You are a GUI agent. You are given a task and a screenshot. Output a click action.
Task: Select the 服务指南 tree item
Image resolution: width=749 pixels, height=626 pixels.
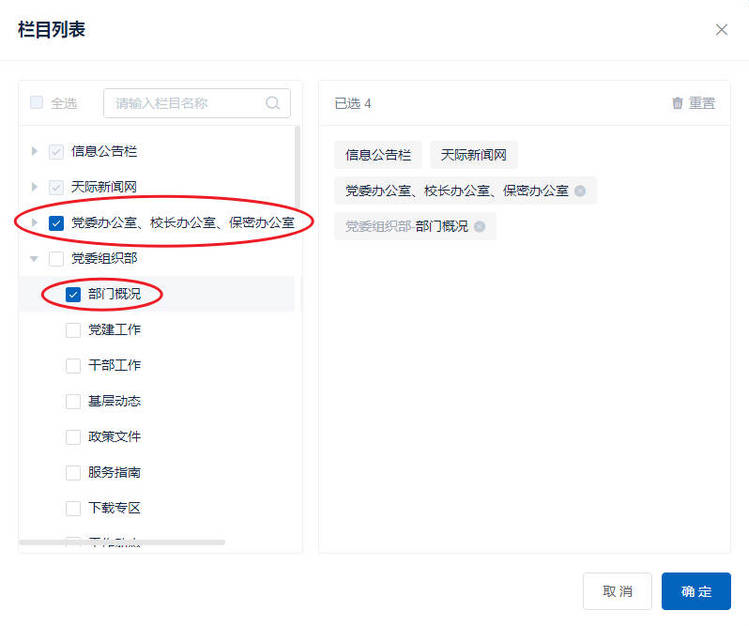114,472
